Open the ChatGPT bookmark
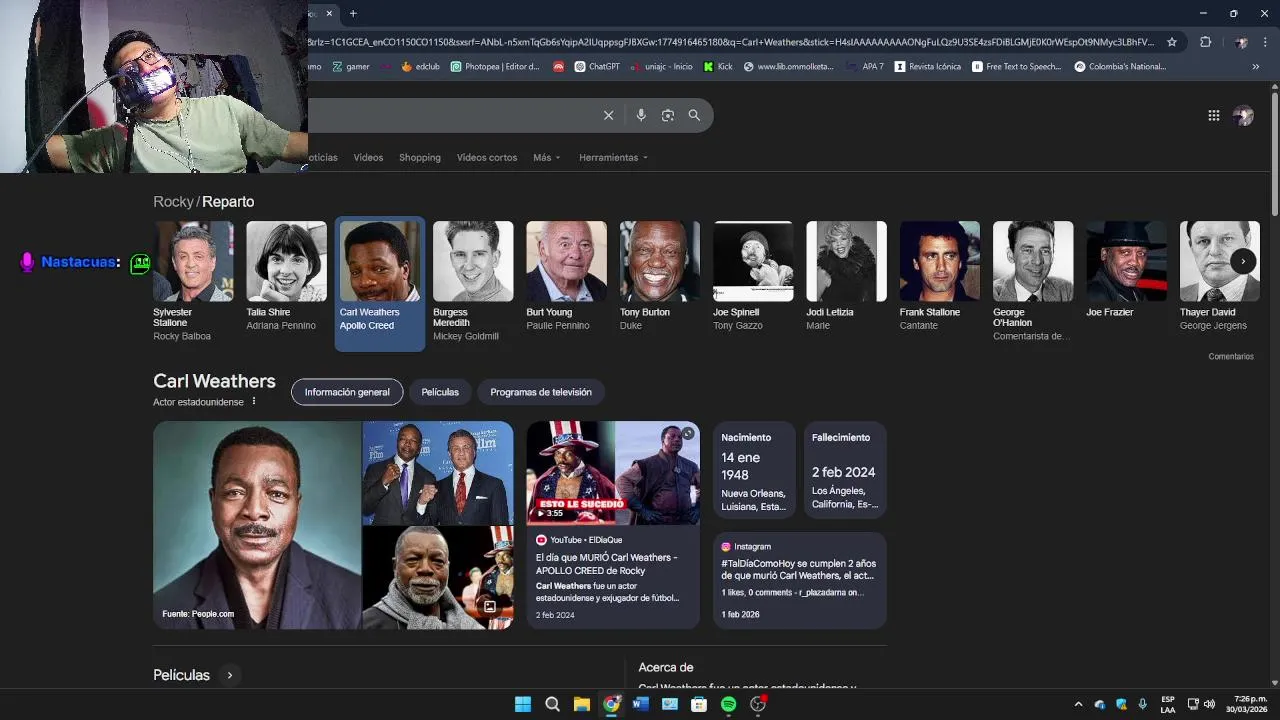 click(597, 66)
